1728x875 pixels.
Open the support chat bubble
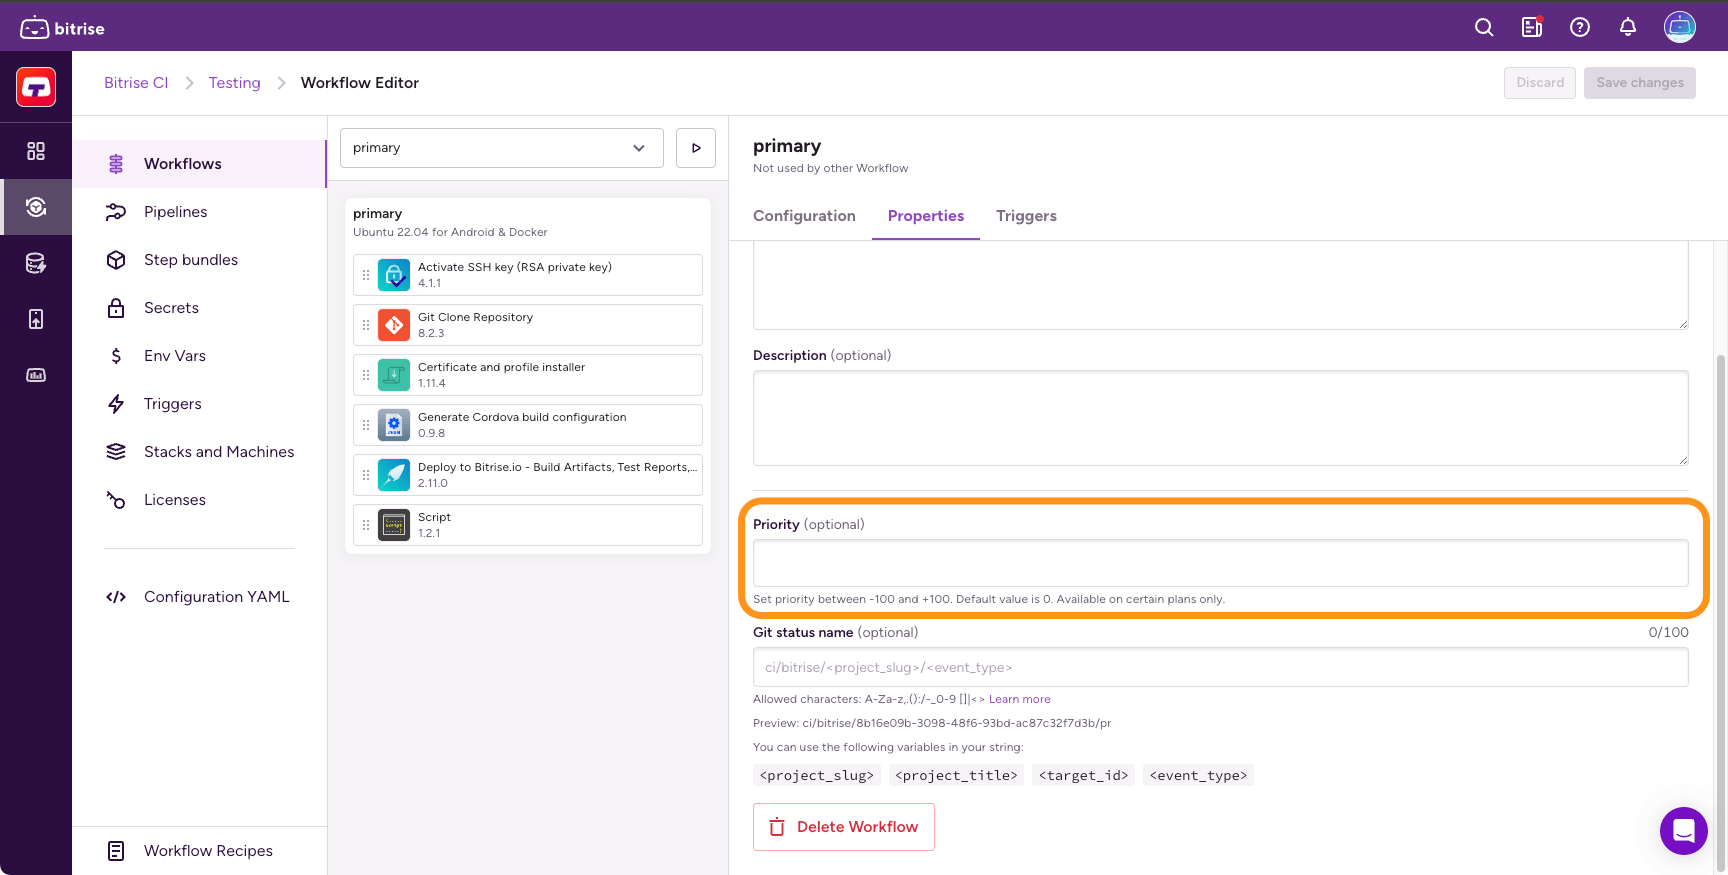point(1683,831)
